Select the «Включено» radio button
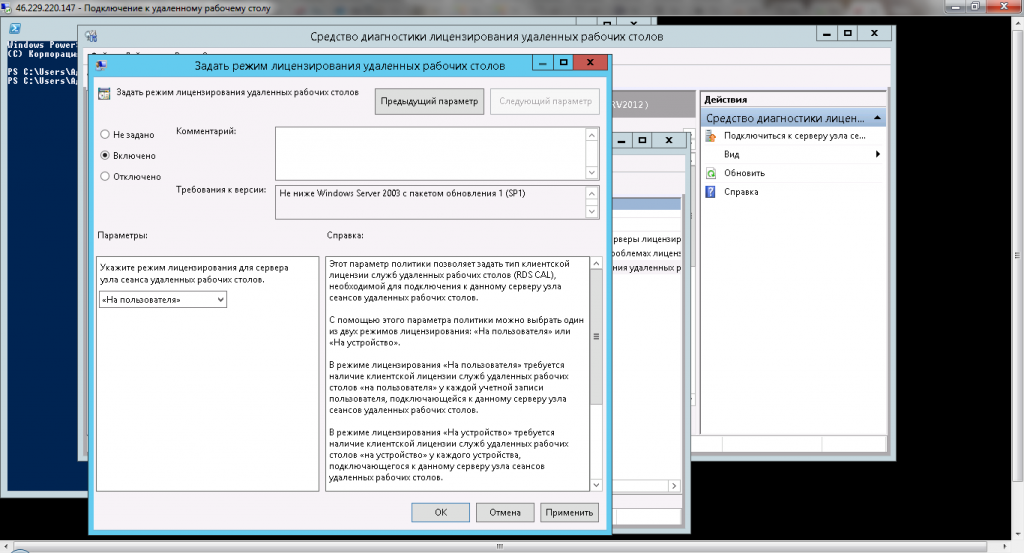 click(105, 156)
